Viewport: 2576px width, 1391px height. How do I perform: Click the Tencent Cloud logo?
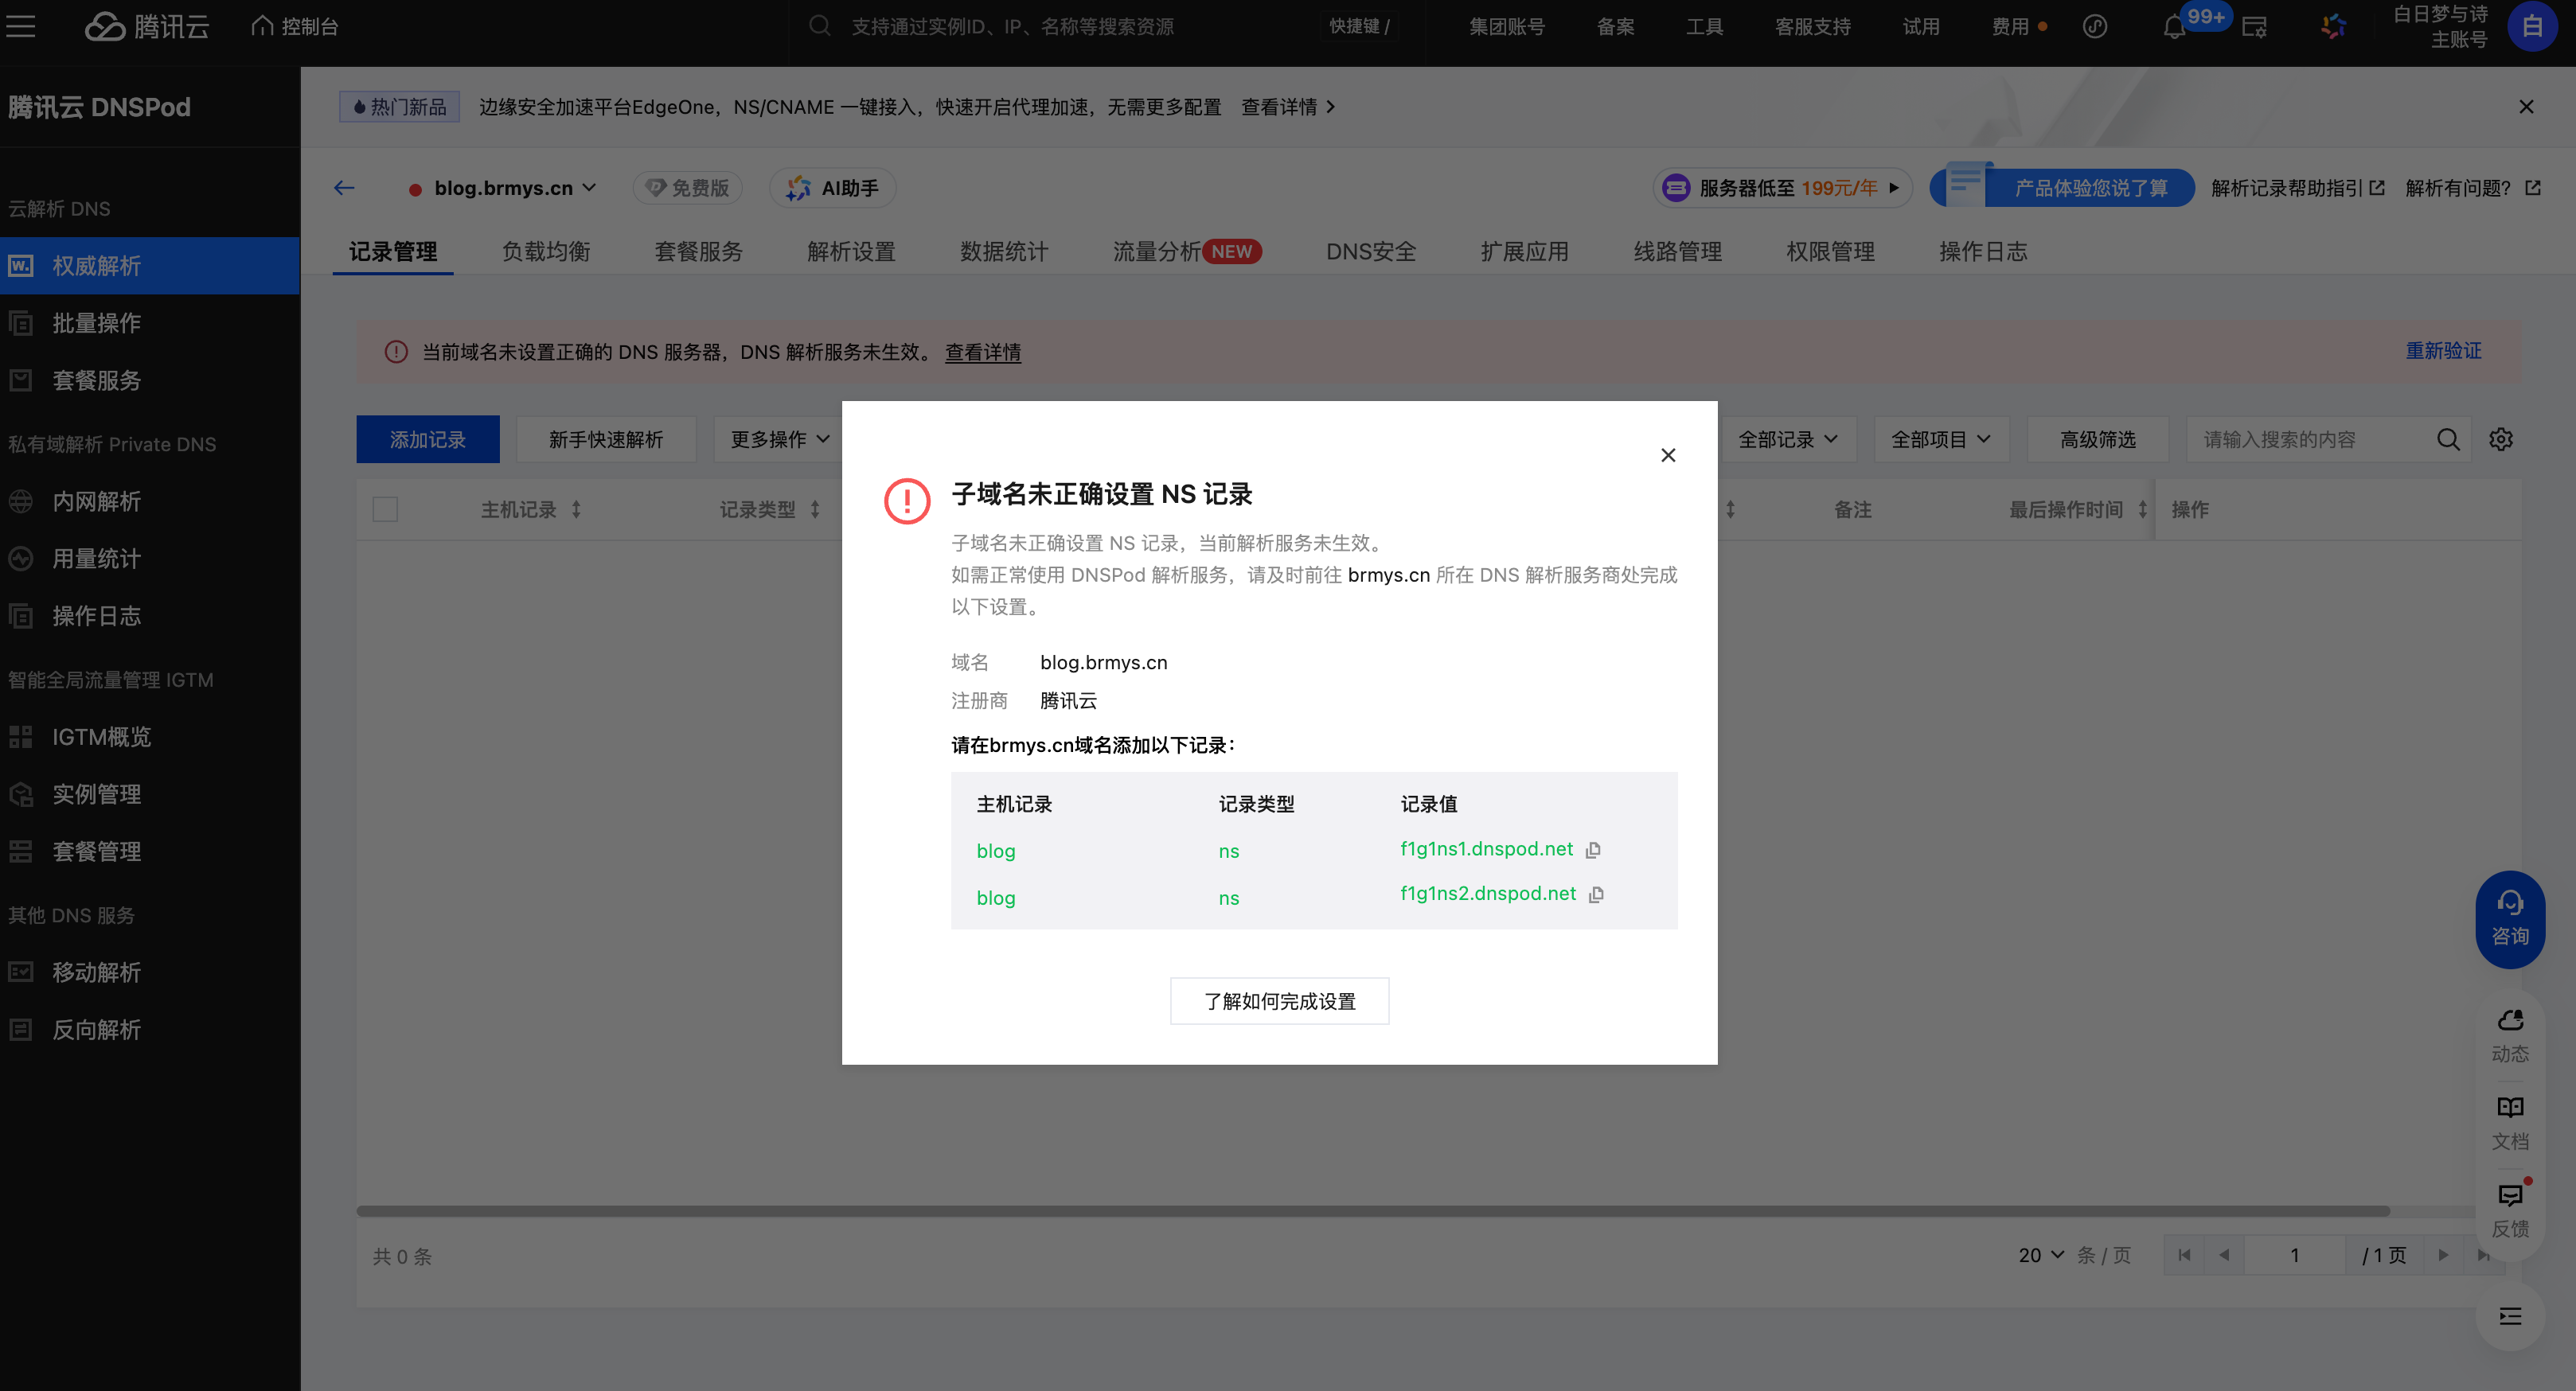[x=147, y=26]
